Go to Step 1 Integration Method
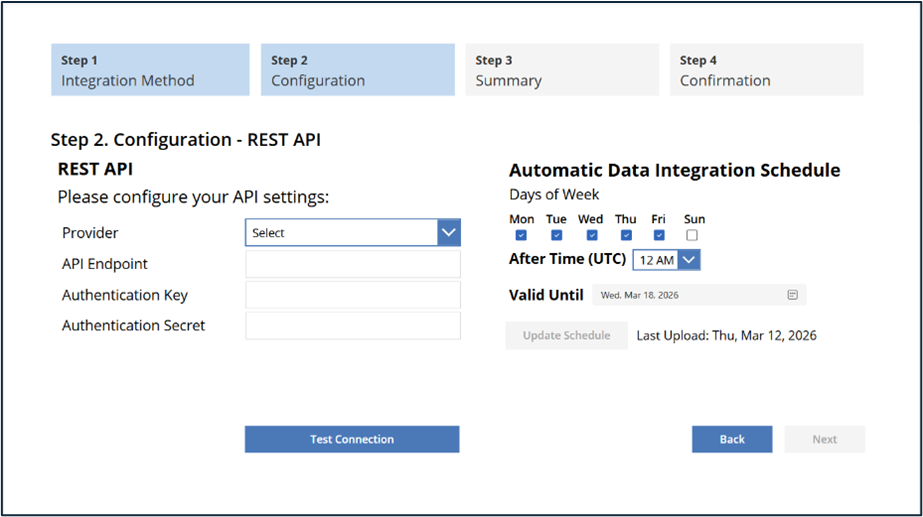Screen dimensions: 923x517 tap(150, 70)
